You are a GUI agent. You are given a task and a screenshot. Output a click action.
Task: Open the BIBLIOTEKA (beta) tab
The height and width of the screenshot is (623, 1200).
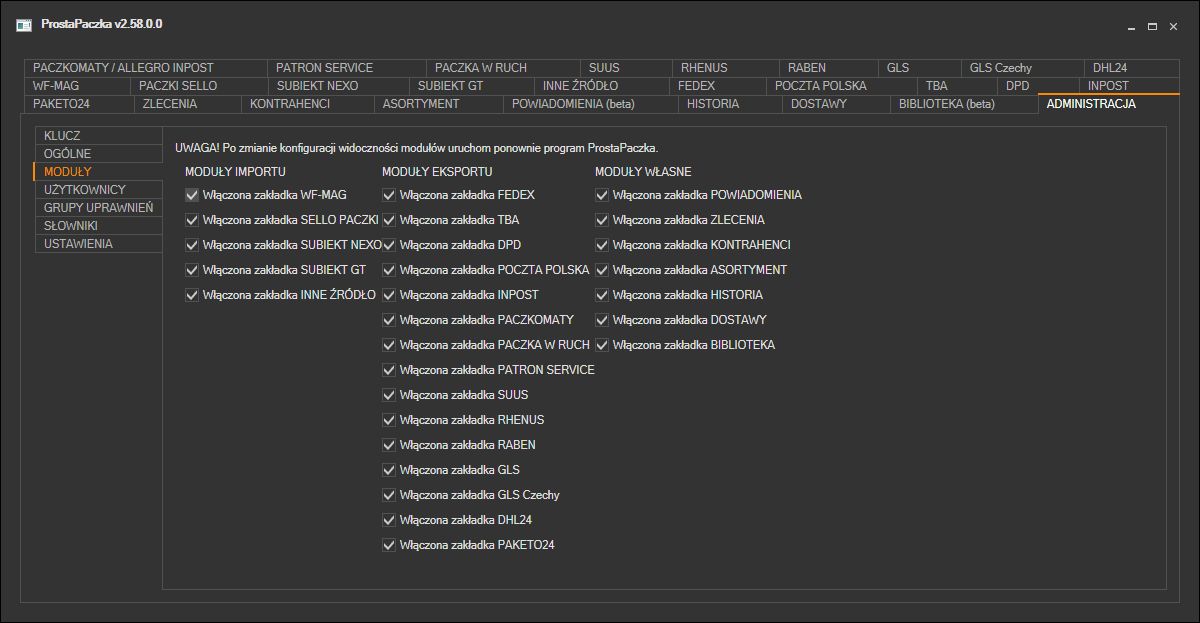[x=964, y=104]
